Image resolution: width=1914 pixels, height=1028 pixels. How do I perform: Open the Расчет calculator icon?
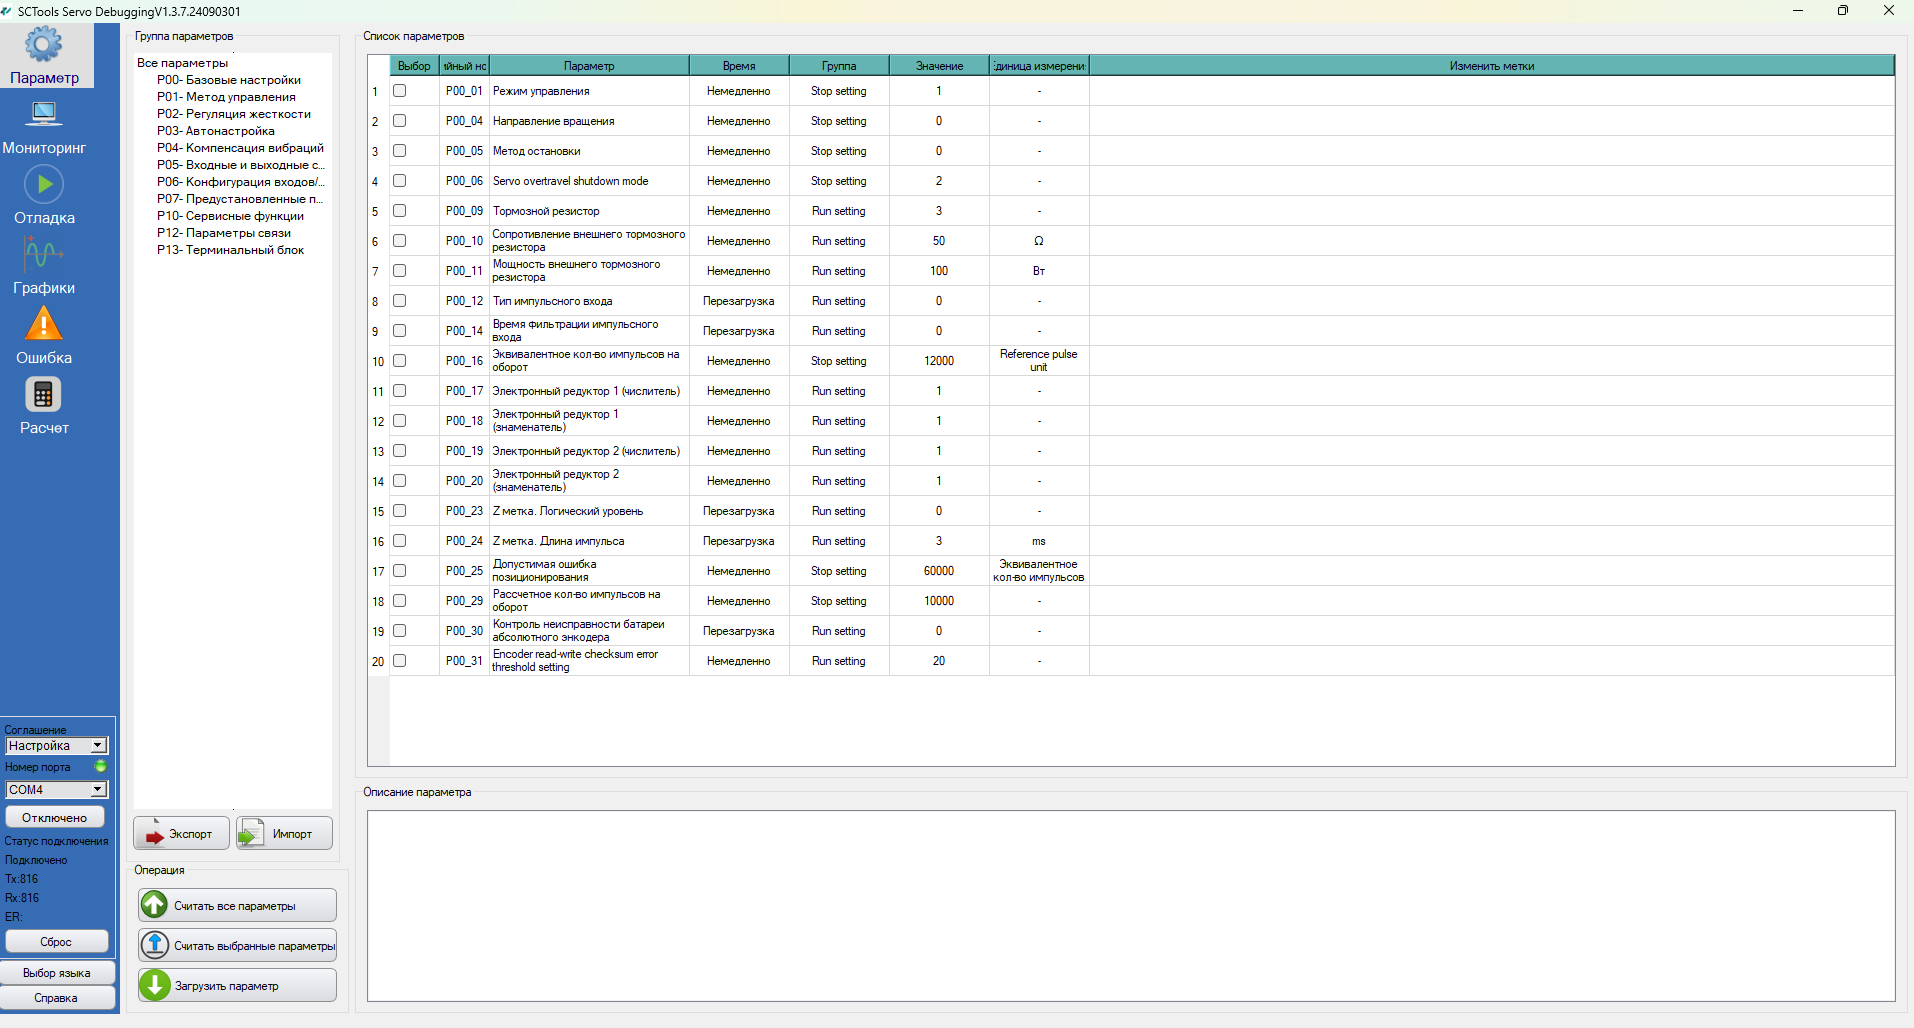44,395
